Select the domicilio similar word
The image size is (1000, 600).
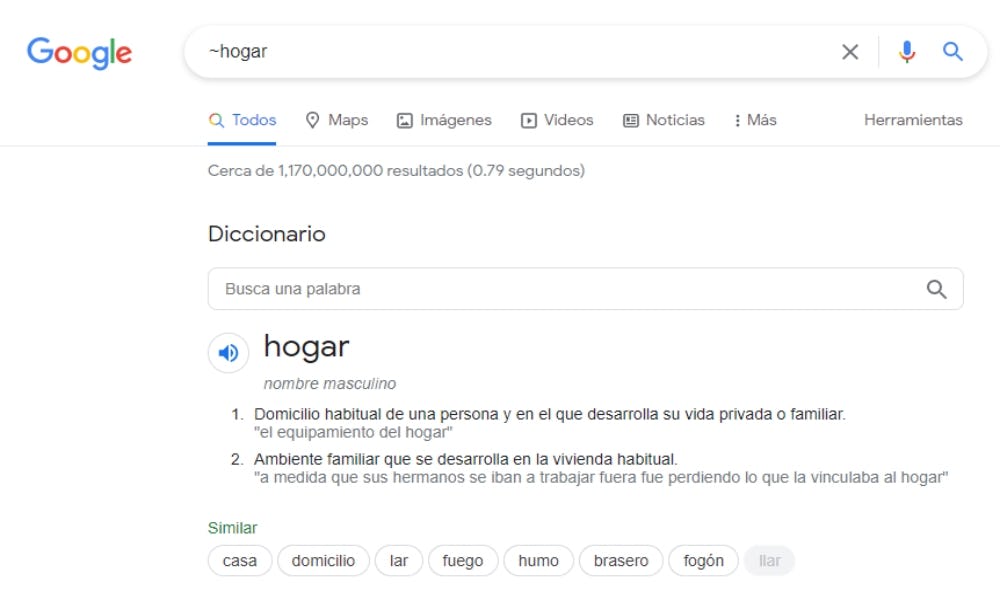(323, 561)
